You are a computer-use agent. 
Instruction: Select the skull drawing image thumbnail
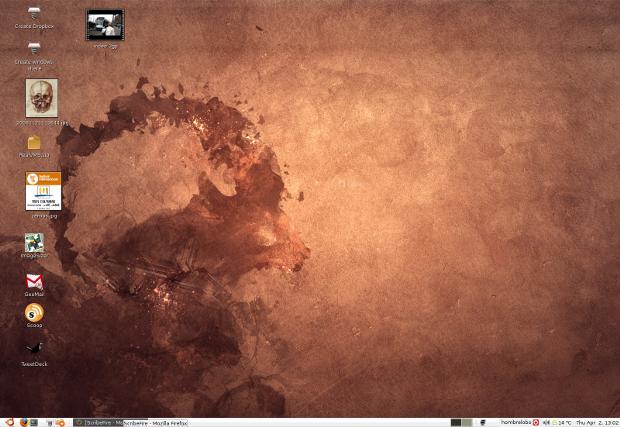tap(42, 98)
